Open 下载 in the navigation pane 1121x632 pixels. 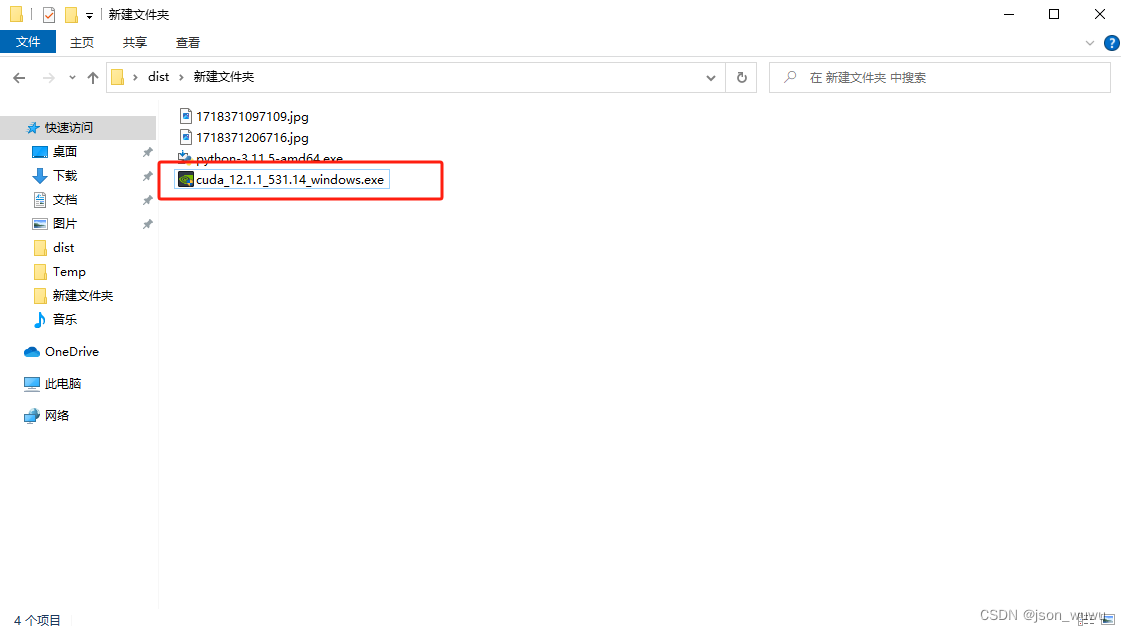pos(64,175)
